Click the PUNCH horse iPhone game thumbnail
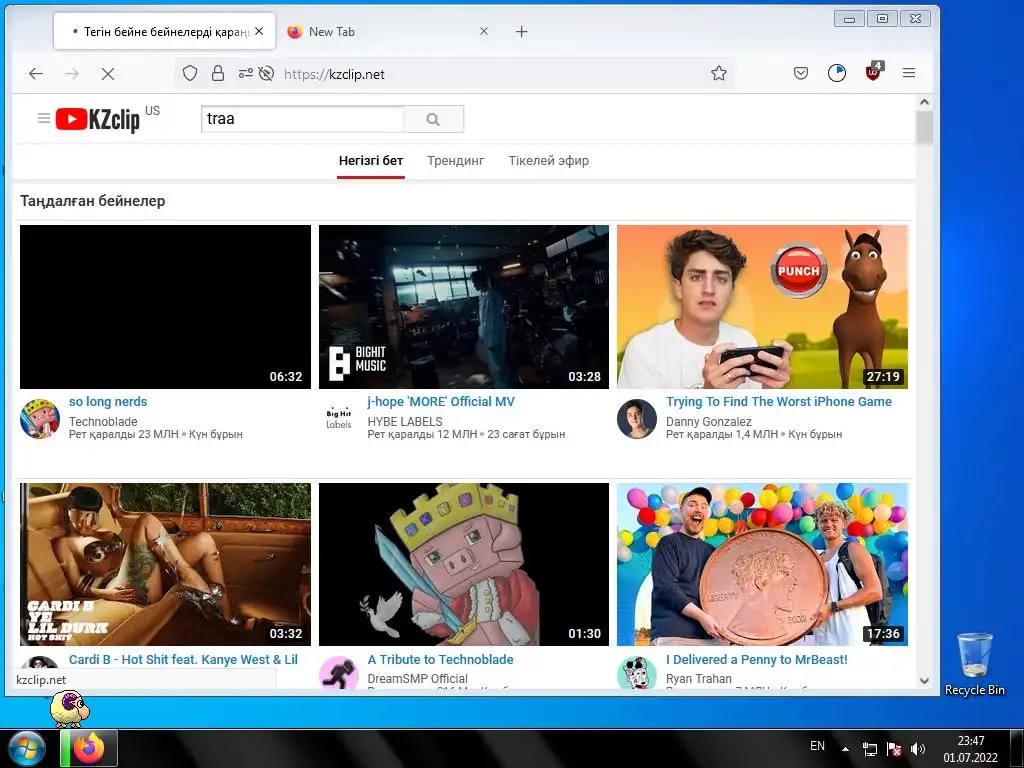 tap(762, 307)
